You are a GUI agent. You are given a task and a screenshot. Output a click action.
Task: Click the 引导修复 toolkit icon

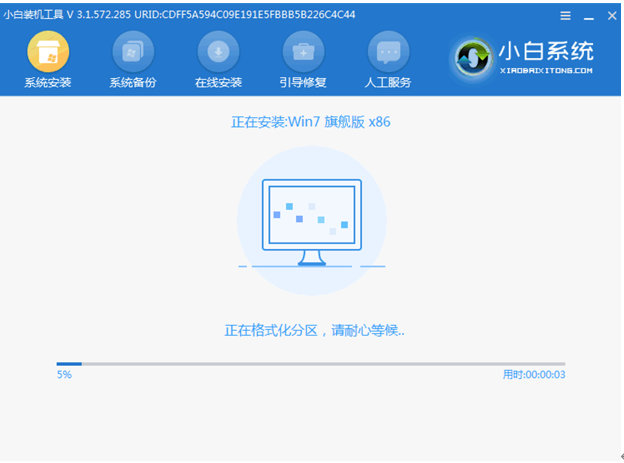click(x=303, y=52)
